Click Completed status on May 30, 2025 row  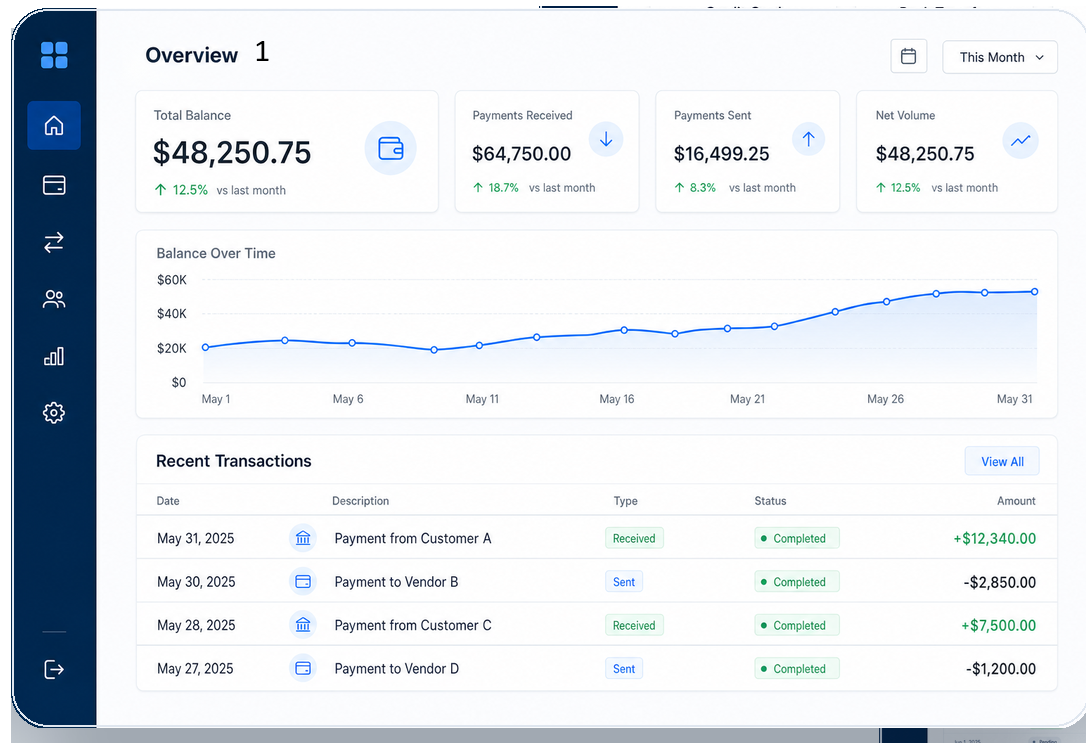[797, 582]
